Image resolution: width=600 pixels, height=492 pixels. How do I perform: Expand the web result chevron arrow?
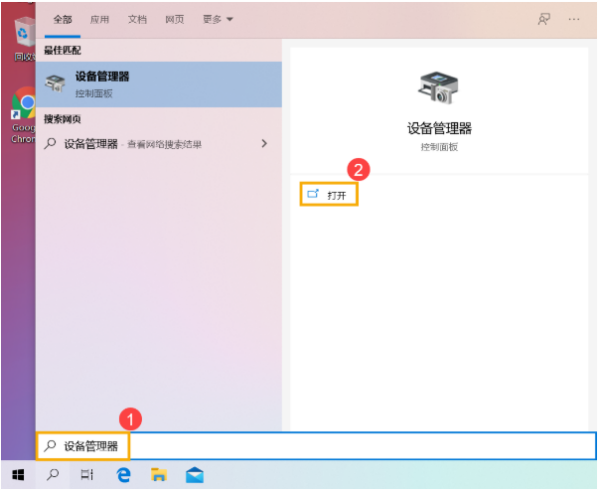pos(264,144)
